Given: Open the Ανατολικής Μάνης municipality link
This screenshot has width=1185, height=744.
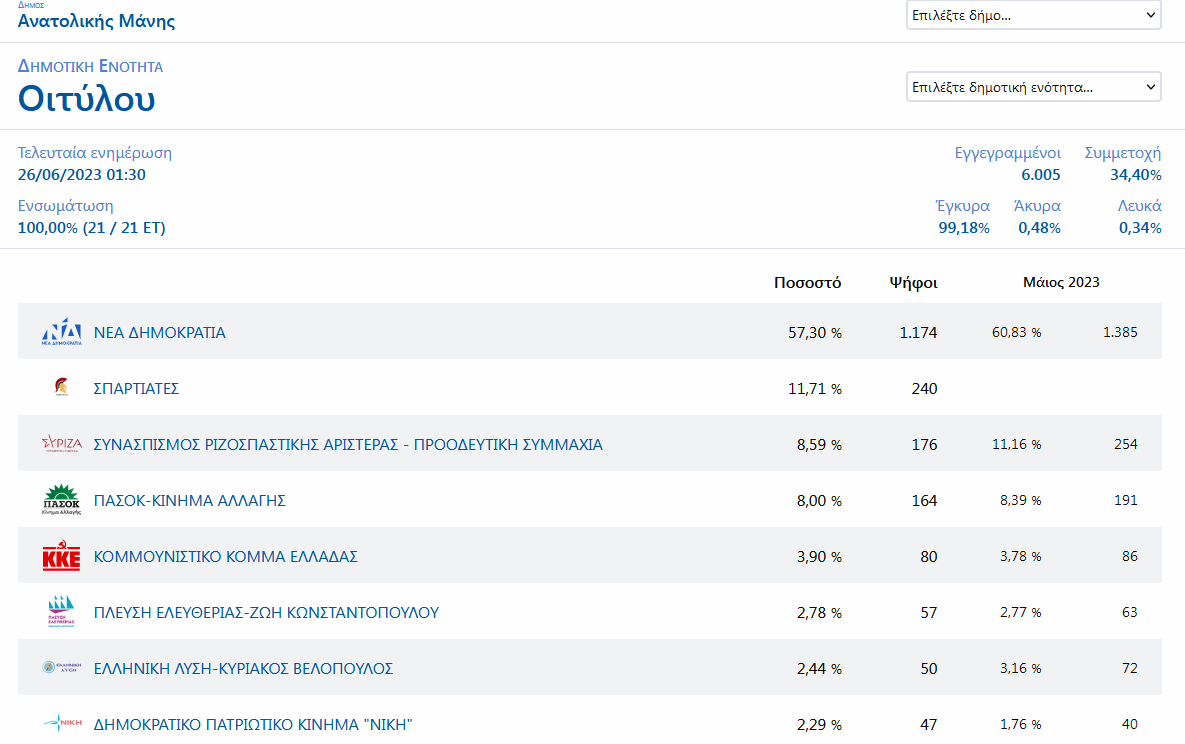Looking at the screenshot, I should (96, 21).
